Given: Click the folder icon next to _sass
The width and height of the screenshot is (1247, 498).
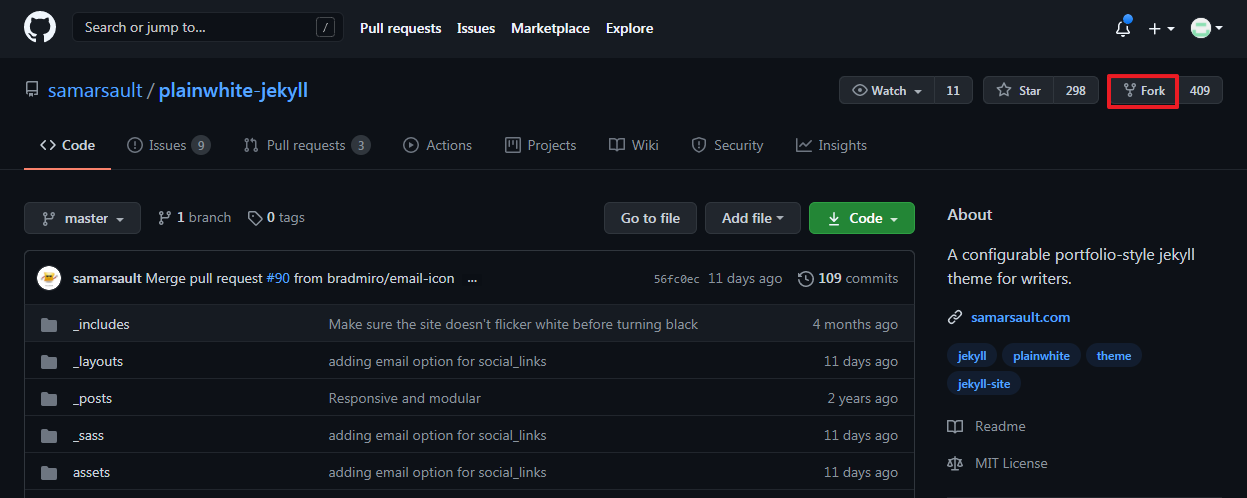Looking at the screenshot, I should (x=49, y=436).
